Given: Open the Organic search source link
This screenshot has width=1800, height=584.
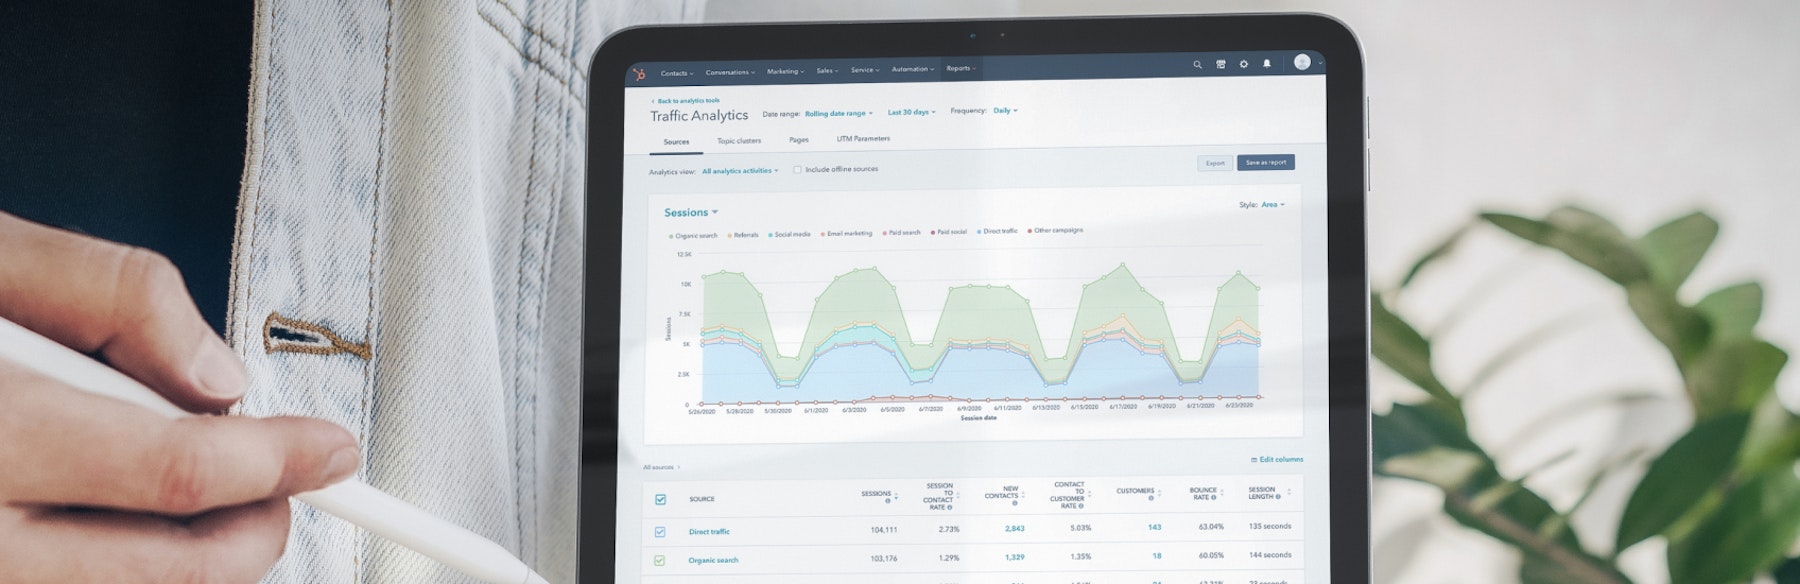Looking at the screenshot, I should [713, 560].
